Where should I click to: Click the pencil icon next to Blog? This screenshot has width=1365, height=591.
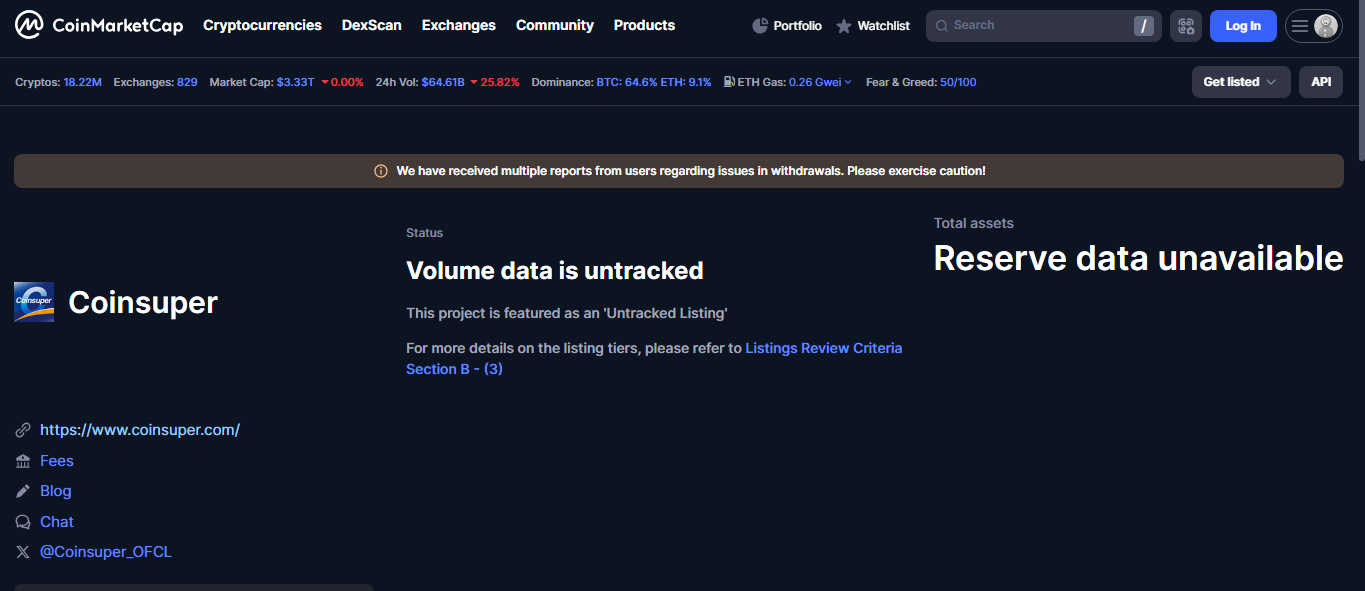[23, 491]
